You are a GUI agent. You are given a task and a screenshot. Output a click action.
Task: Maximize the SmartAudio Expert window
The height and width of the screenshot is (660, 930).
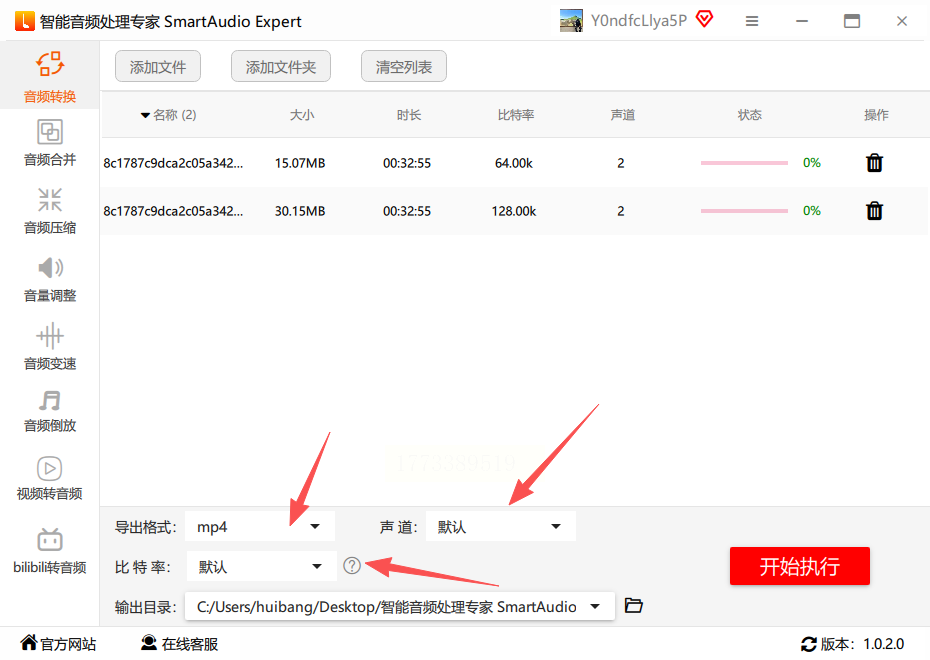pyautogui.click(x=852, y=21)
